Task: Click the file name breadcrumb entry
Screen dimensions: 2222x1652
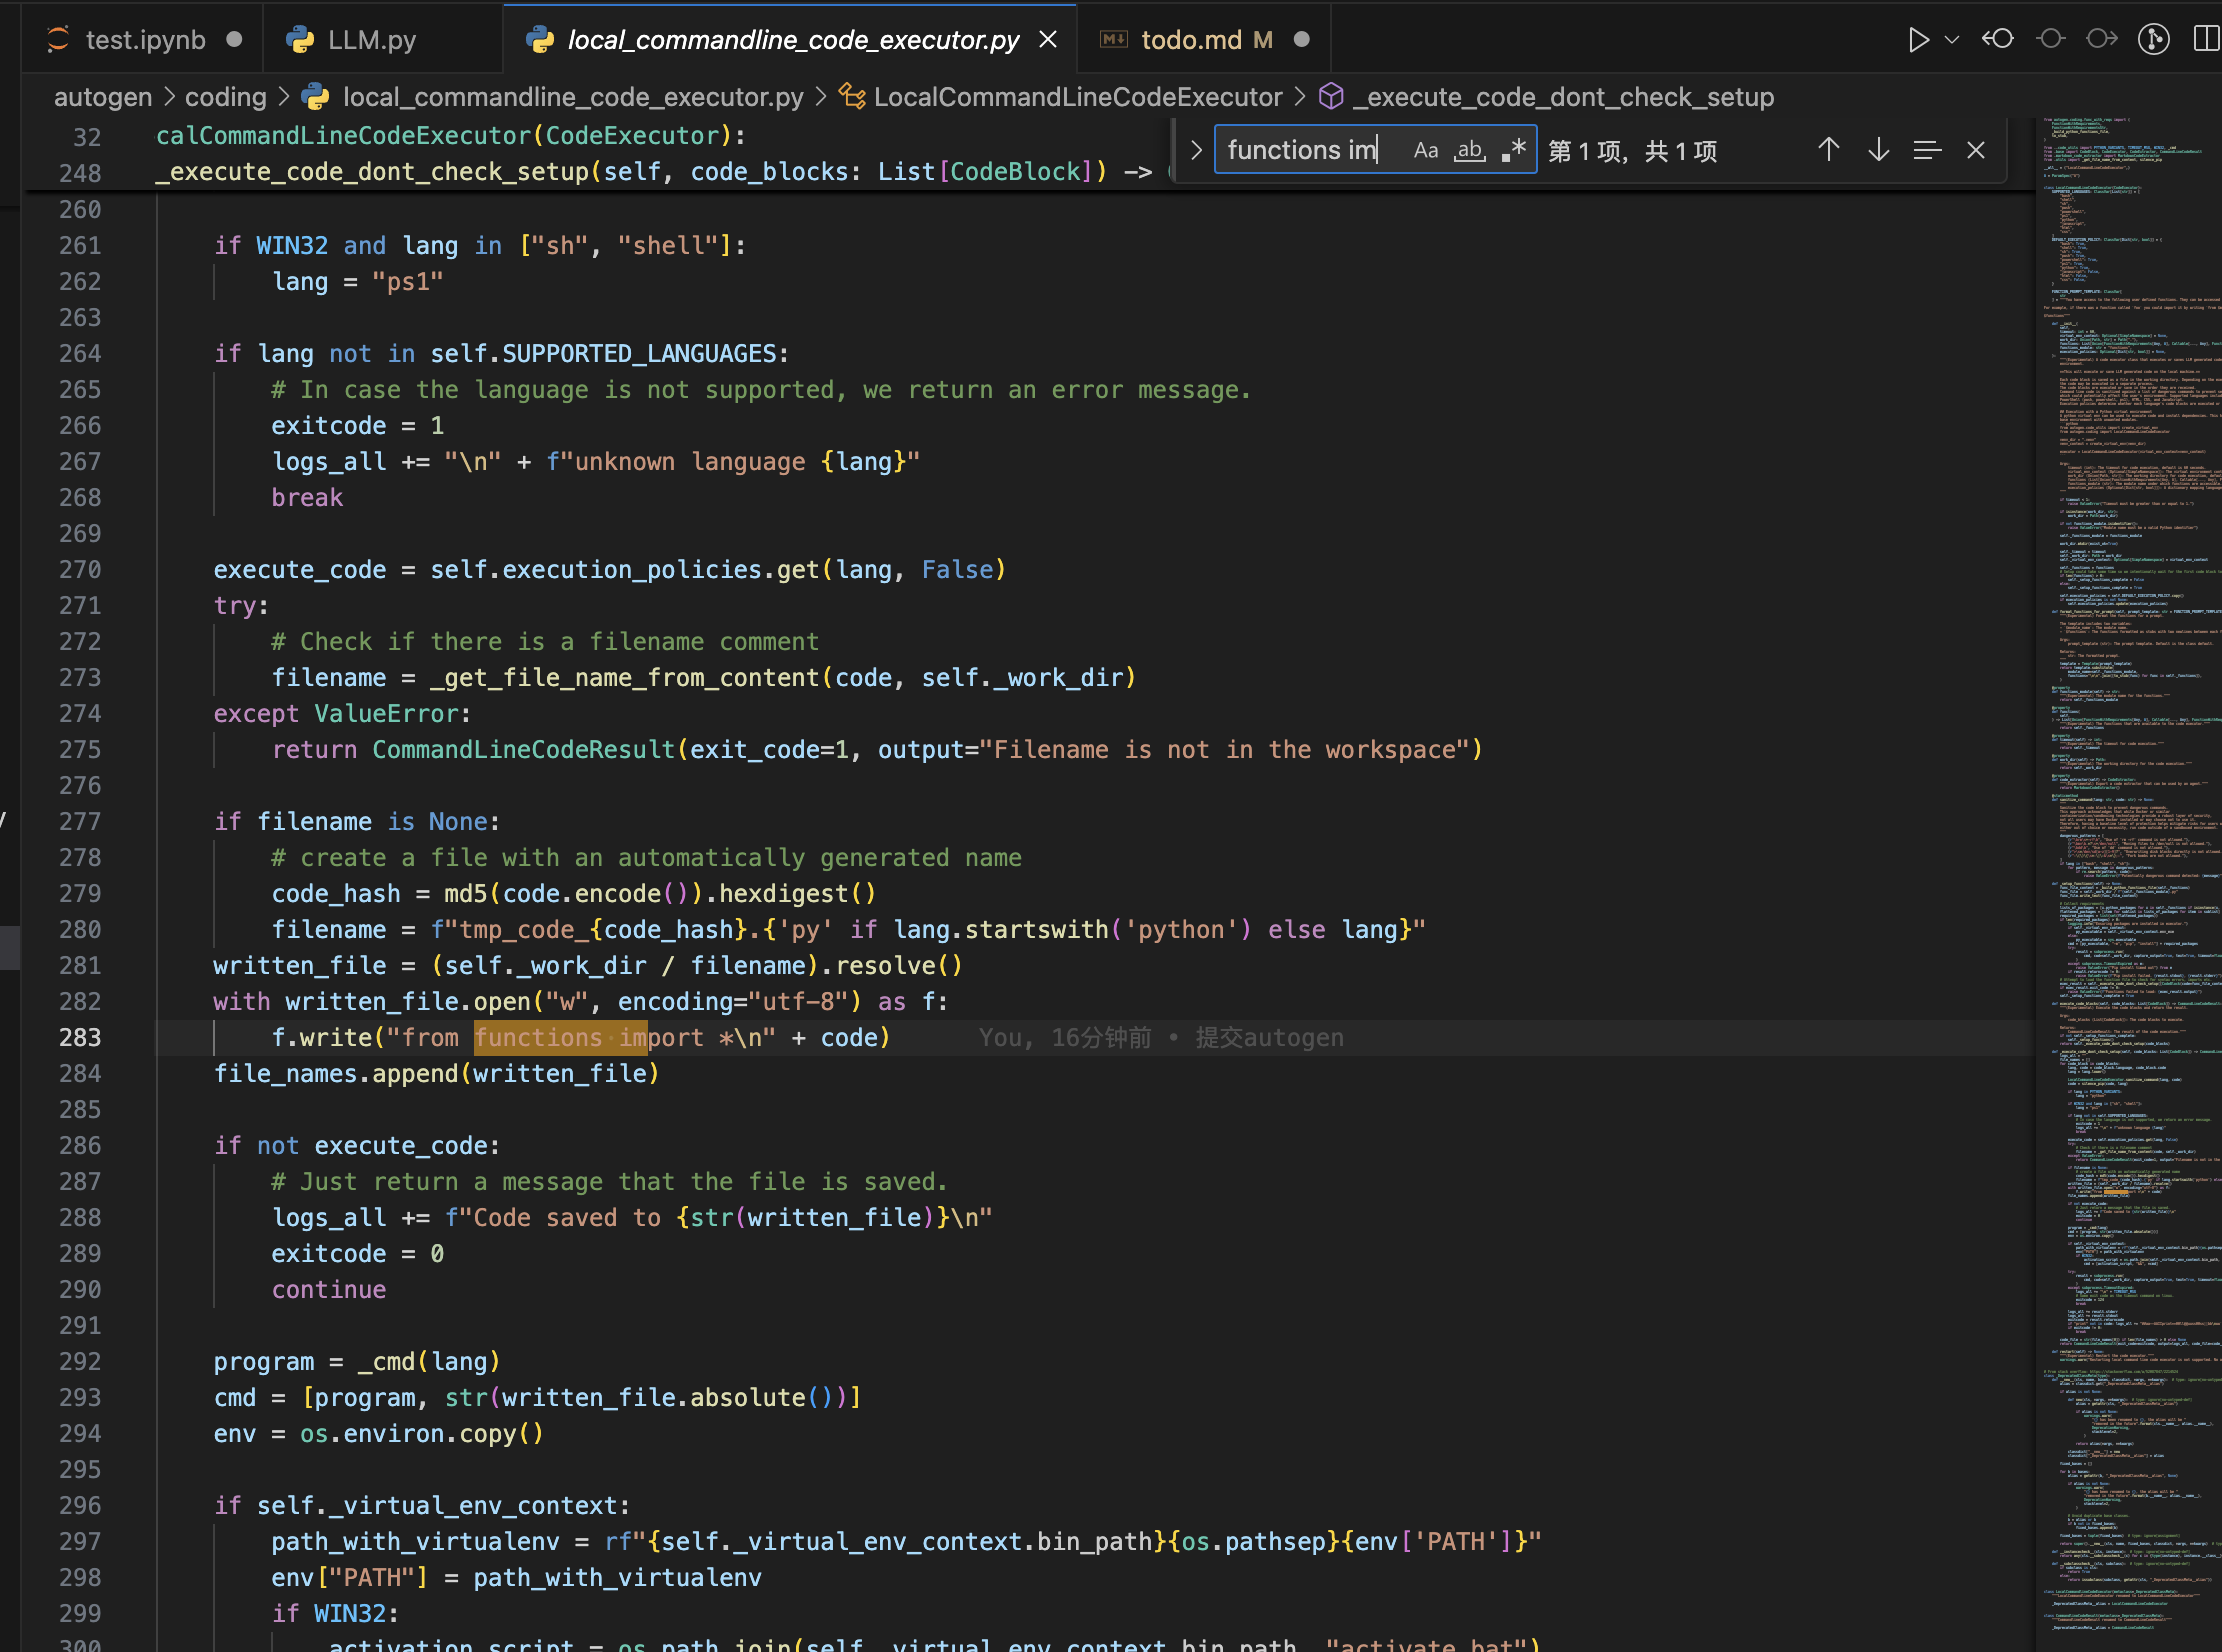Action: (x=573, y=97)
